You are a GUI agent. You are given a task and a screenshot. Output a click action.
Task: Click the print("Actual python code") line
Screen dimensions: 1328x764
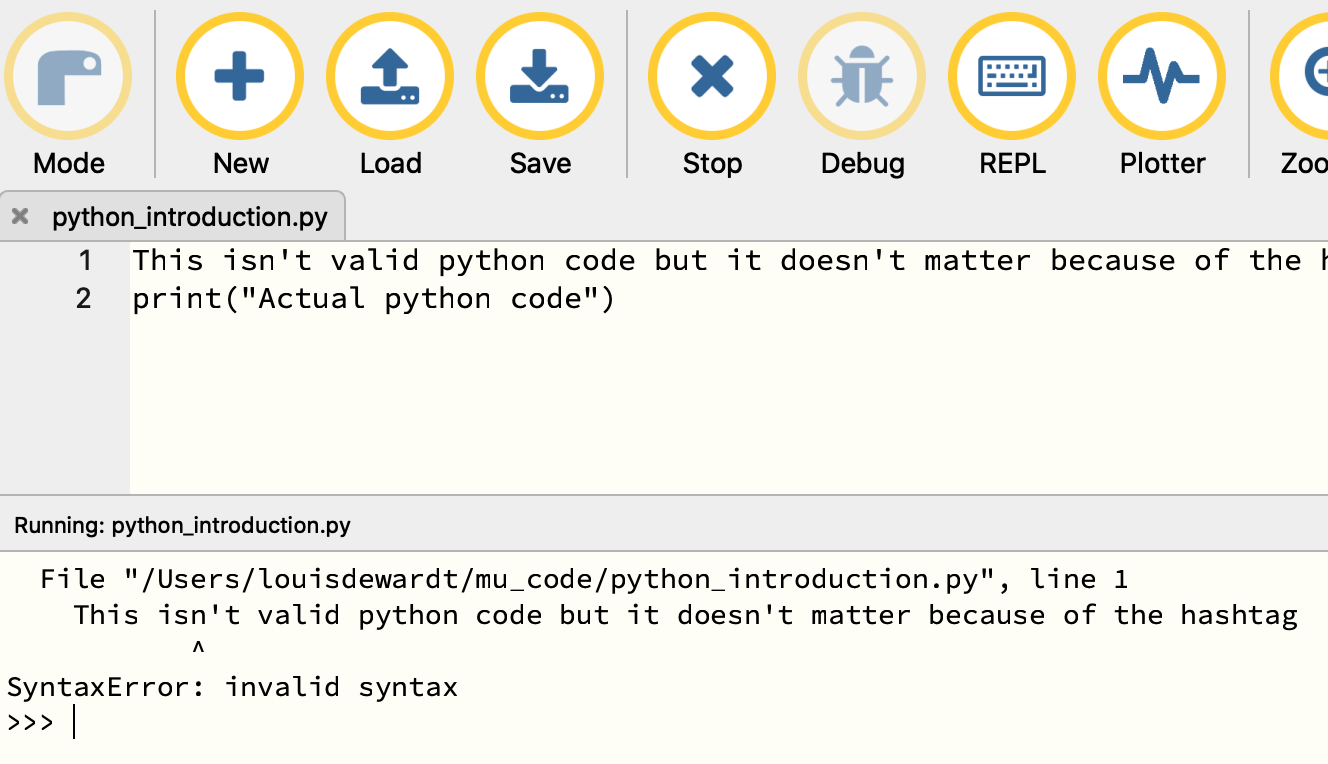click(x=373, y=299)
